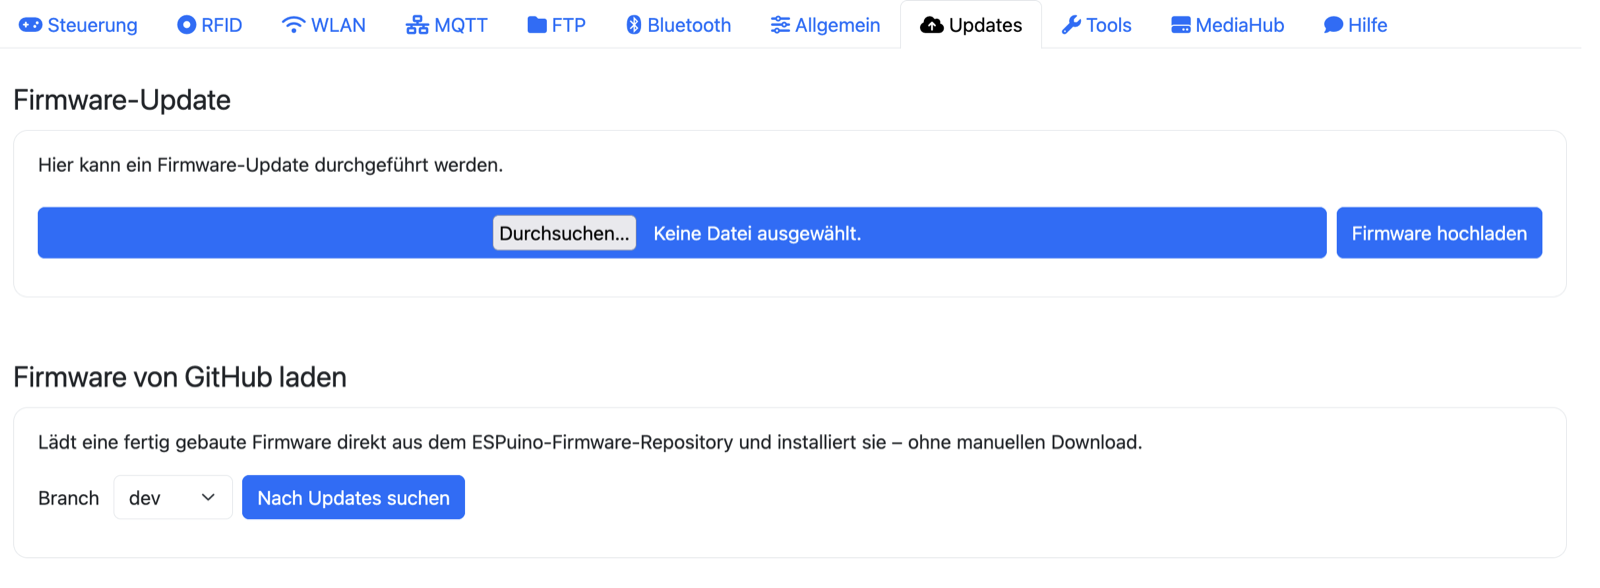Open the Allgemein tab

(x=825, y=25)
